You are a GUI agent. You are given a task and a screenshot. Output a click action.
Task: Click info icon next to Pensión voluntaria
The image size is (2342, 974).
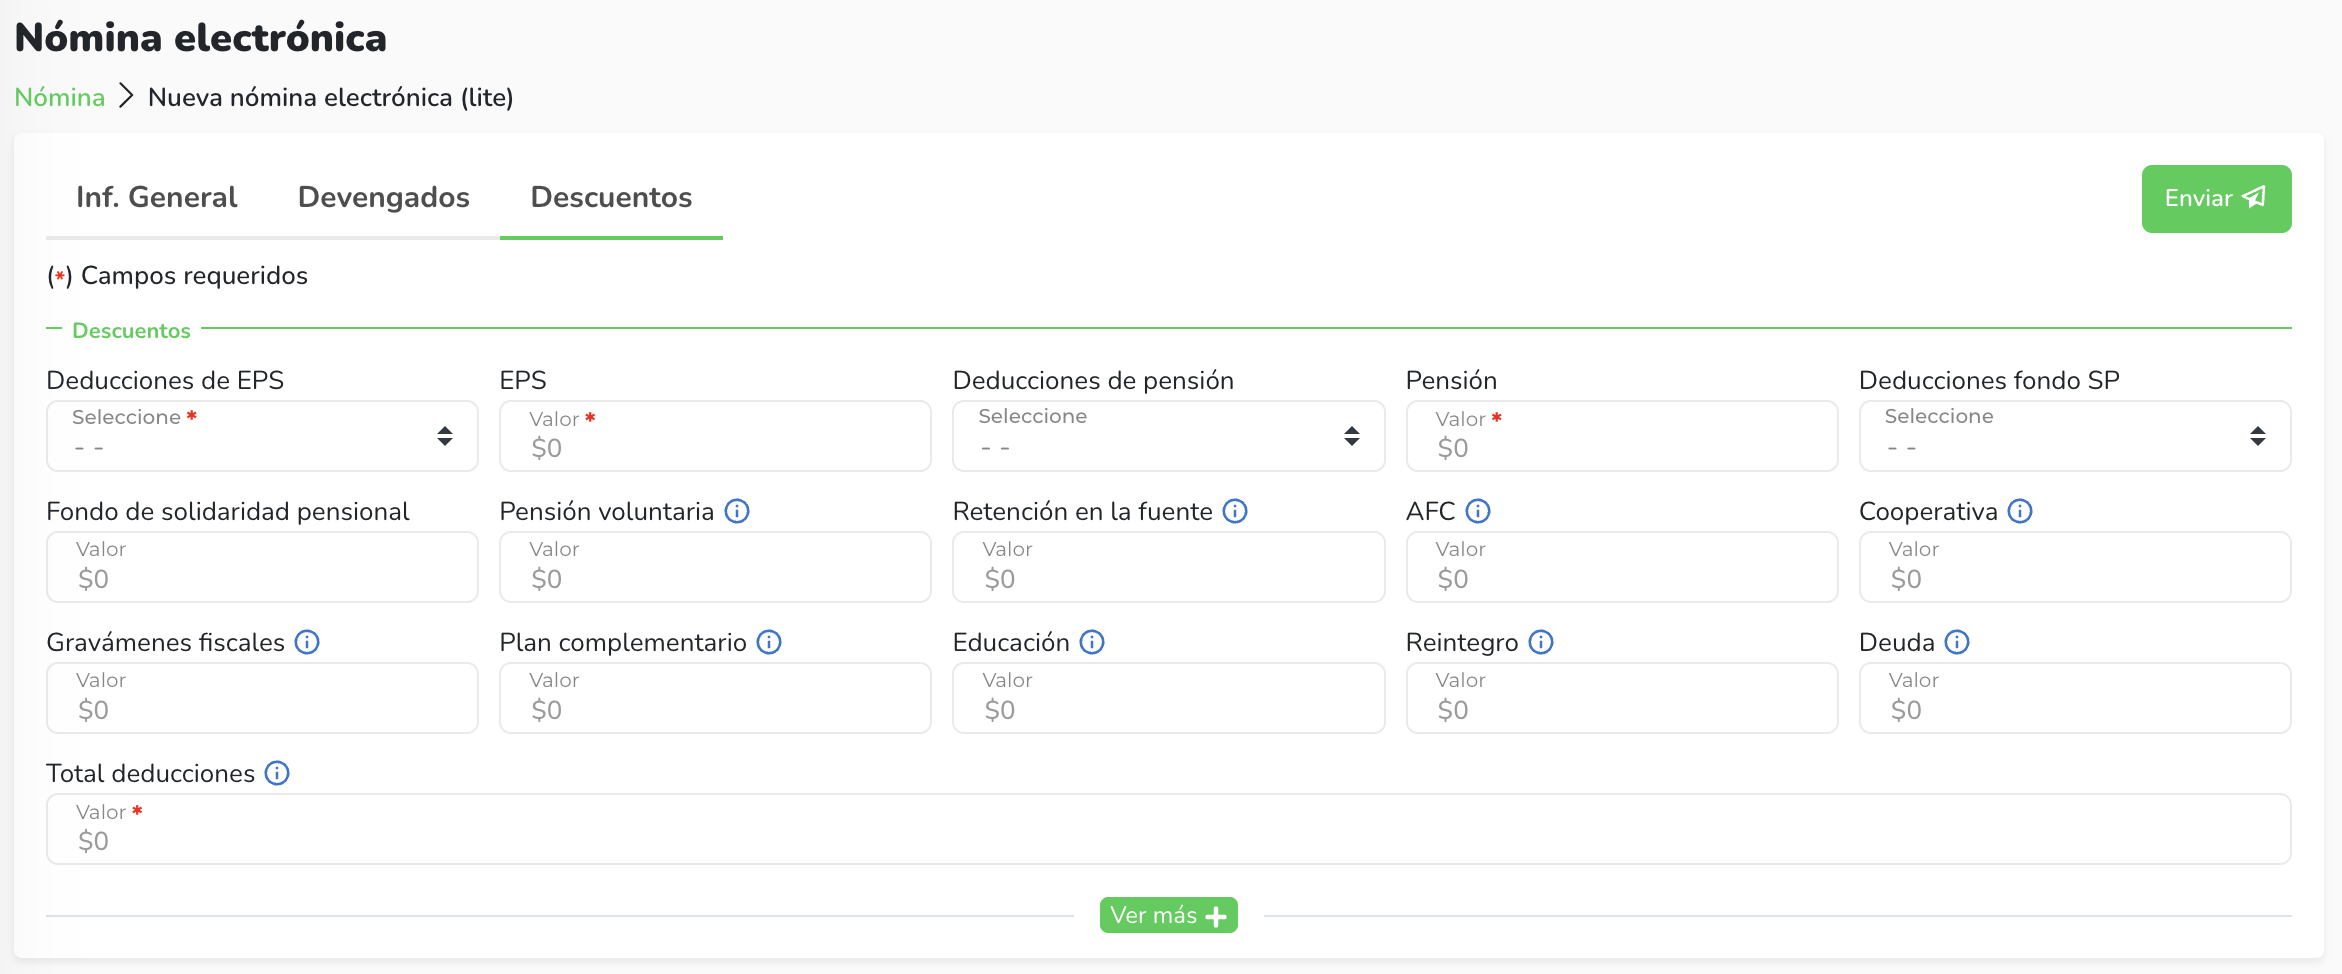(737, 511)
